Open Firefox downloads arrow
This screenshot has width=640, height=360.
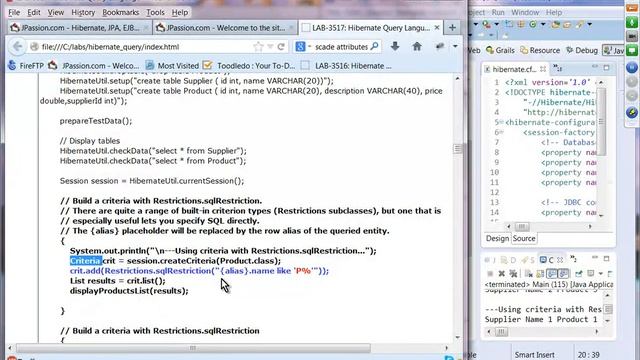click(395, 47)
